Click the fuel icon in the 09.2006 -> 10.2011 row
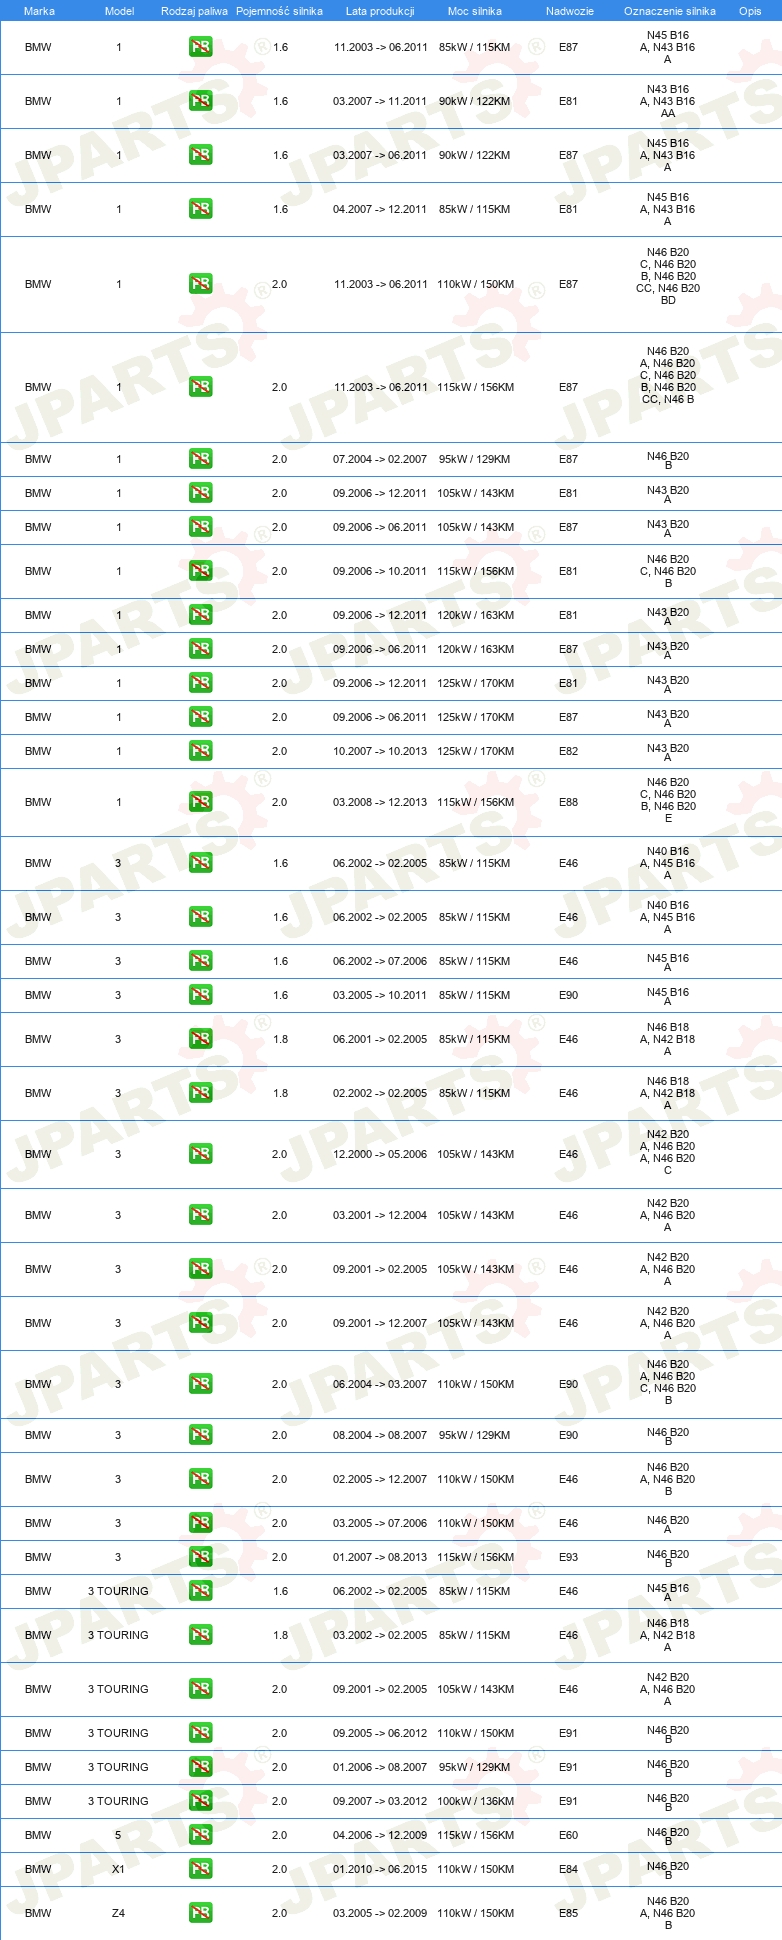This screenshot has width=782, height=1940. pyautogui.click(x=201, y=571)
